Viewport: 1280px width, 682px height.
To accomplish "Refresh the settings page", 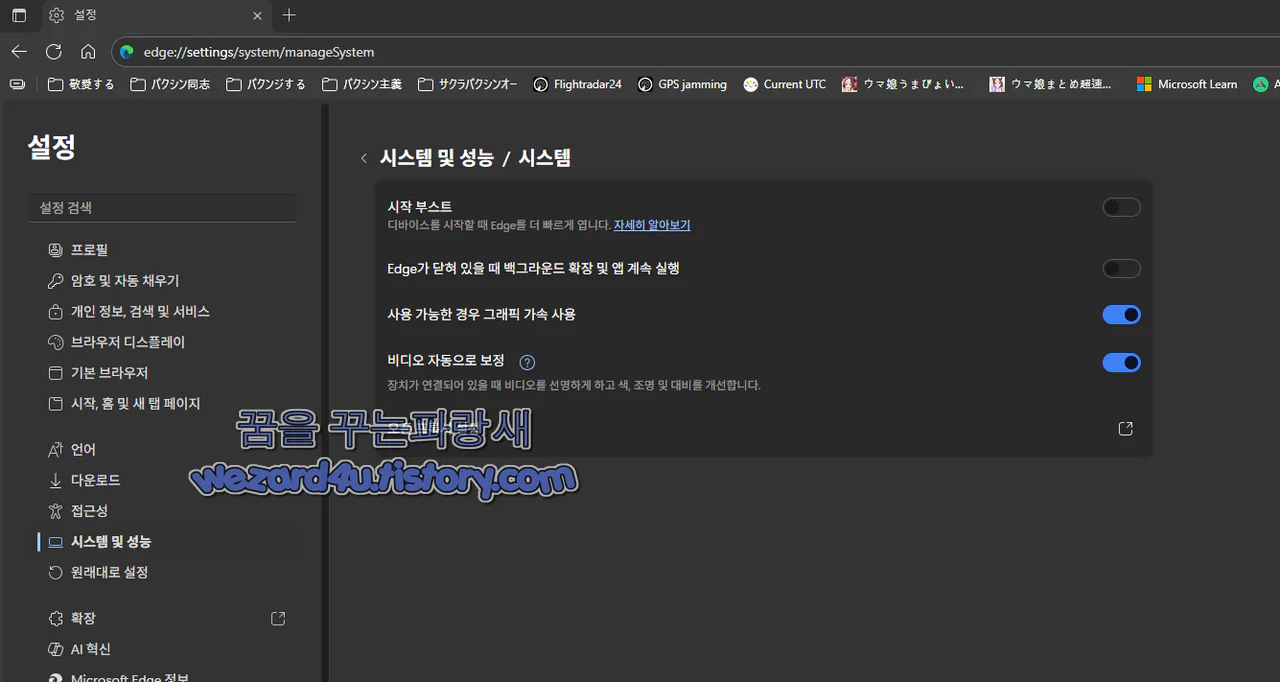I will (x=54, y=51).
